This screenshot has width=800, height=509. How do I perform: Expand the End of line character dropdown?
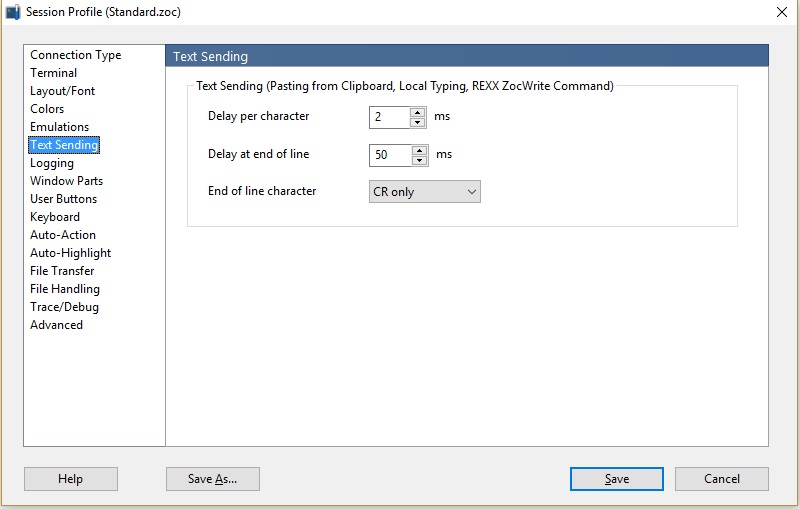pos(424,192)
